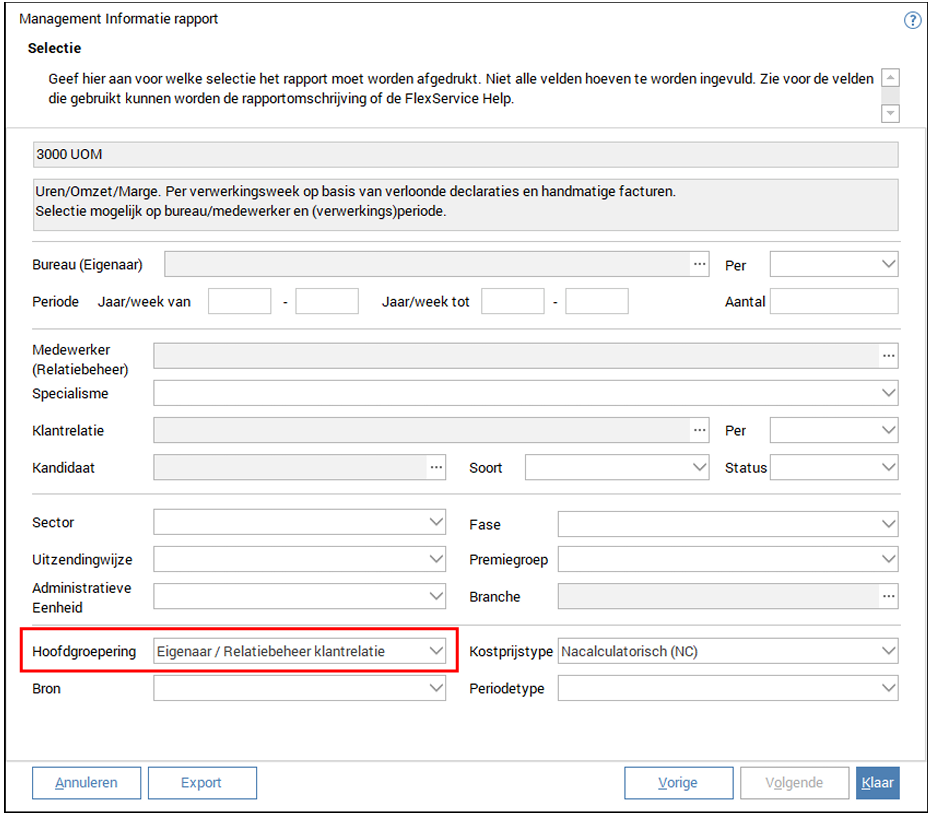Screen dimensions: 932x814
Task: Click the Annuleren button
Action: 86,783
